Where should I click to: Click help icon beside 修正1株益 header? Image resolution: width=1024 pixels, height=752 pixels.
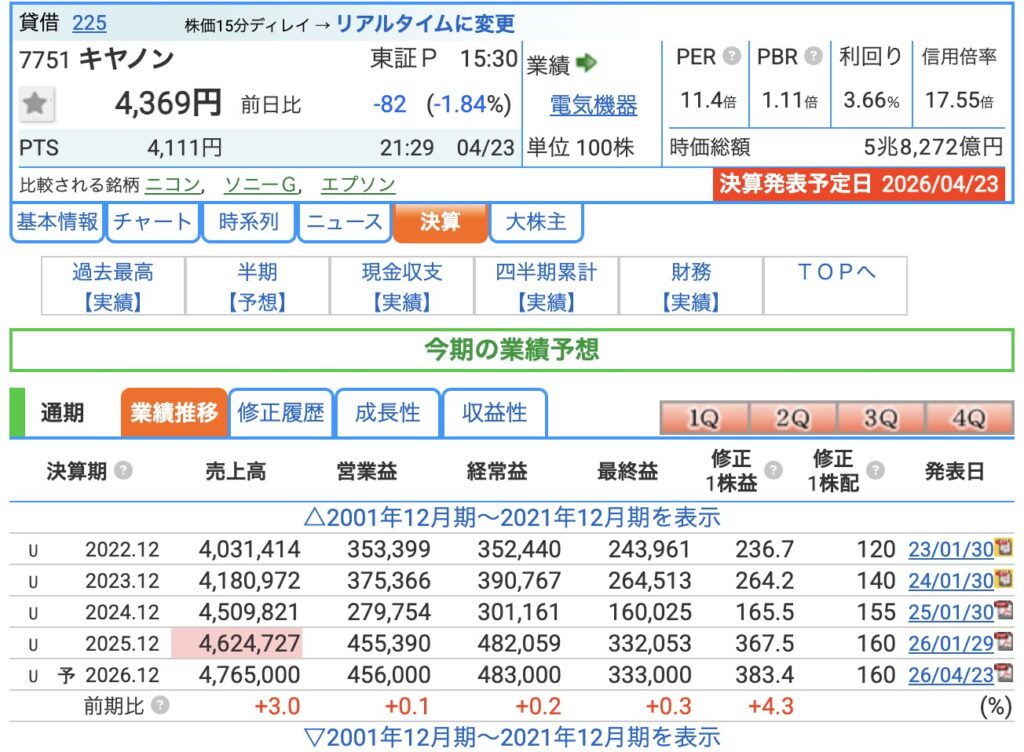tap(773, 470)
